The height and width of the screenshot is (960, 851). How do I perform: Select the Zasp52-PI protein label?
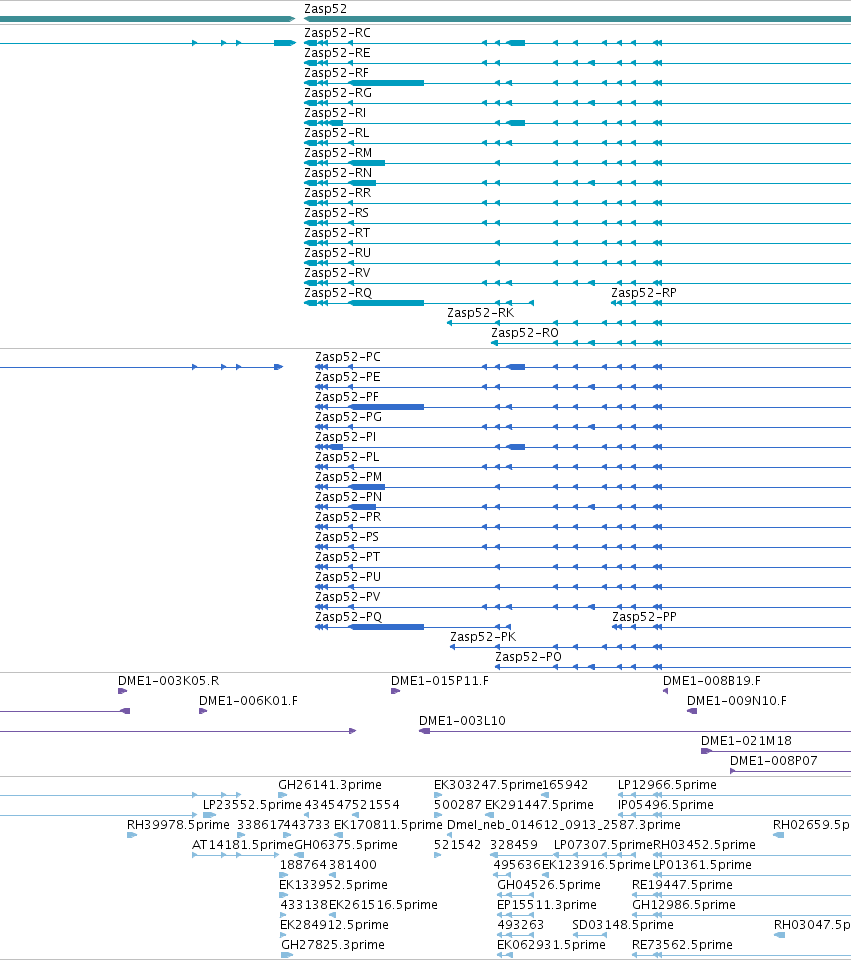pos(346,437)
